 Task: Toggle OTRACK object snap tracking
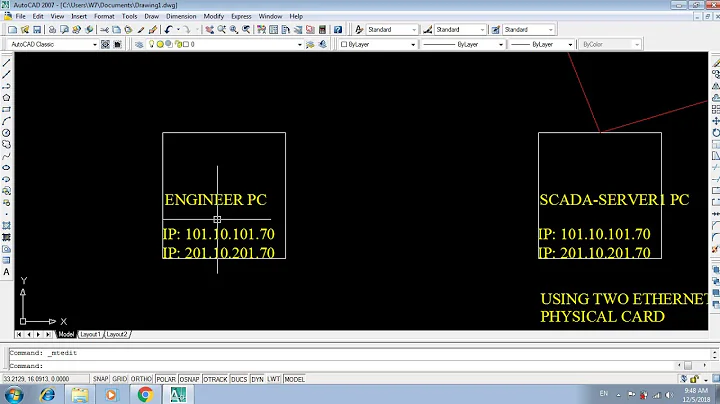215,379
